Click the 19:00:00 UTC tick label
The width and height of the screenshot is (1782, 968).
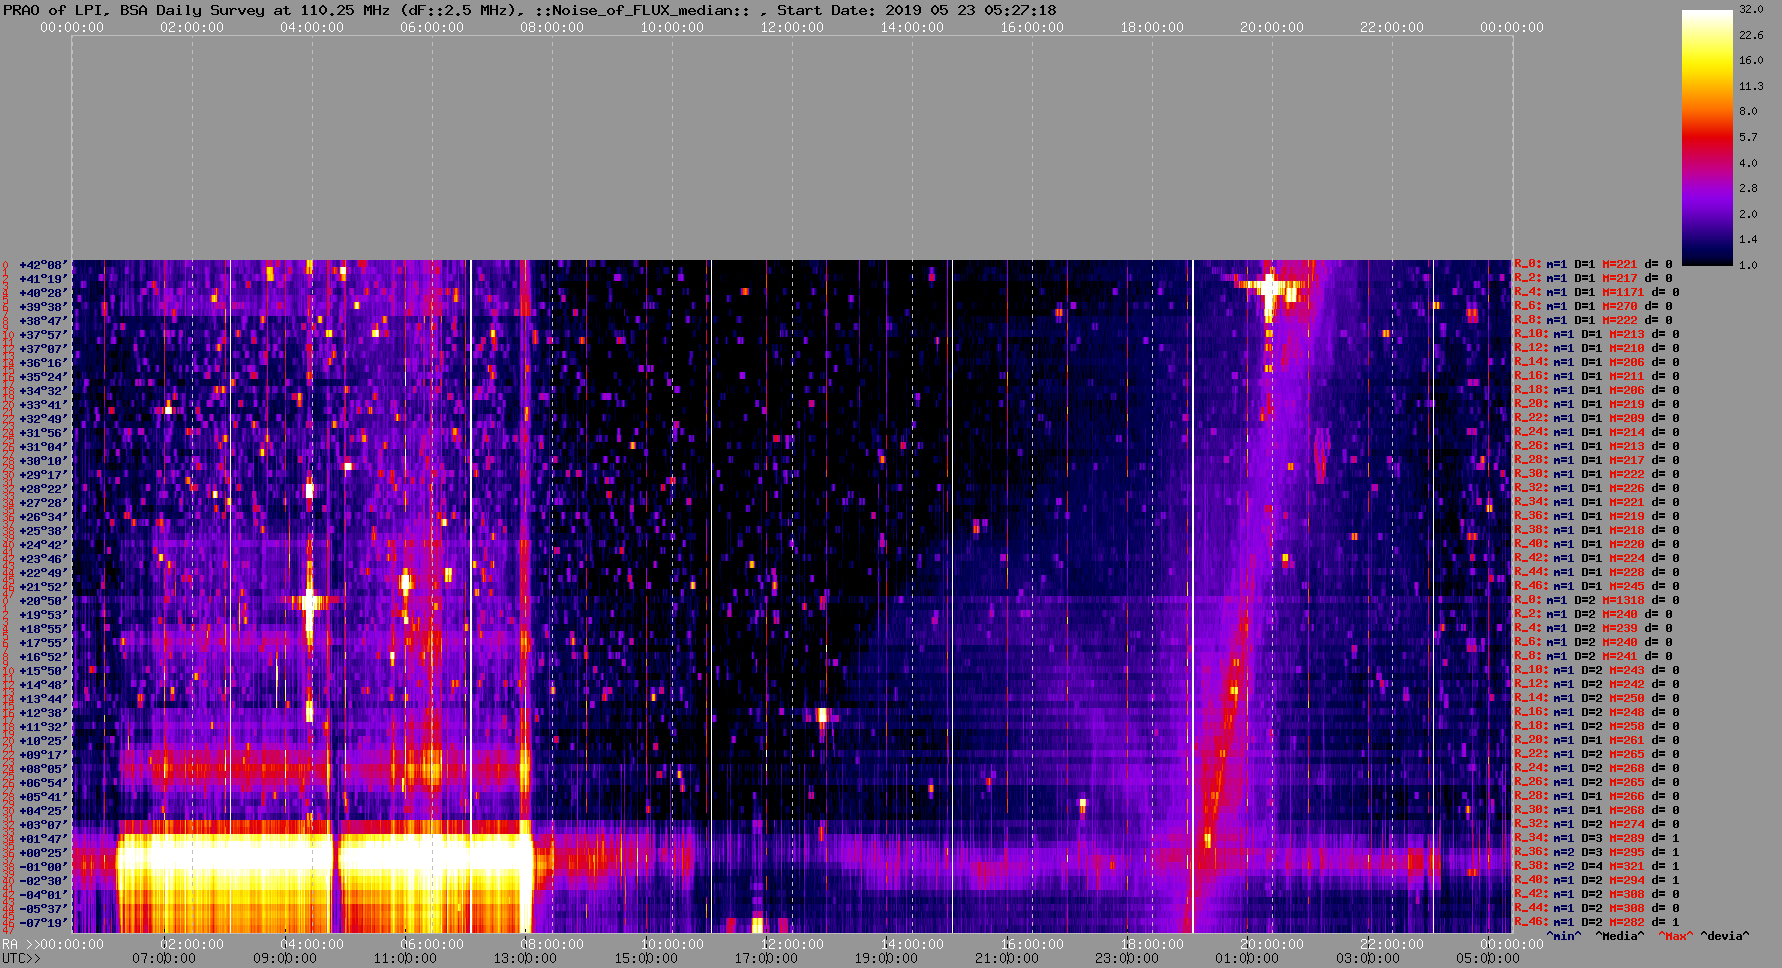pos(886,958)
